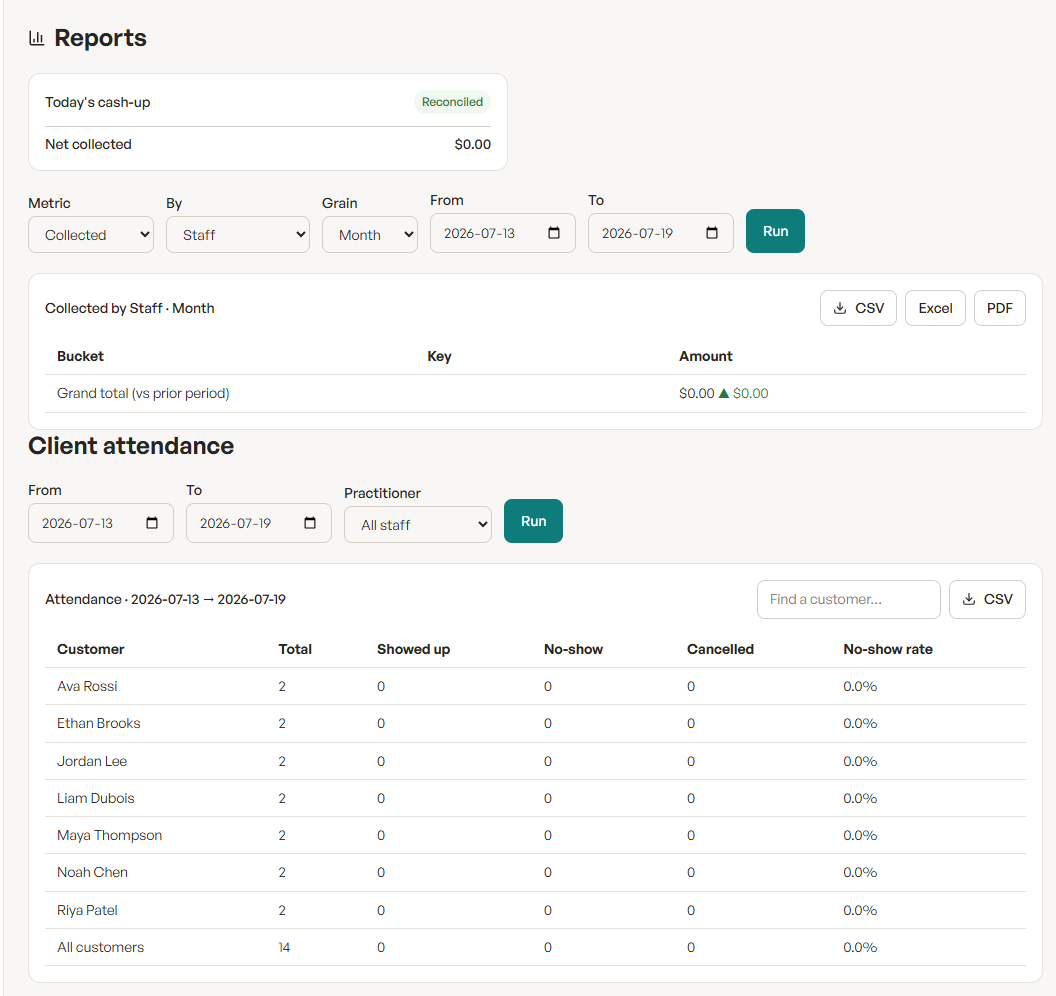Open calendar picker in attendance From date

pyautogui.click(x=152, y=523)
